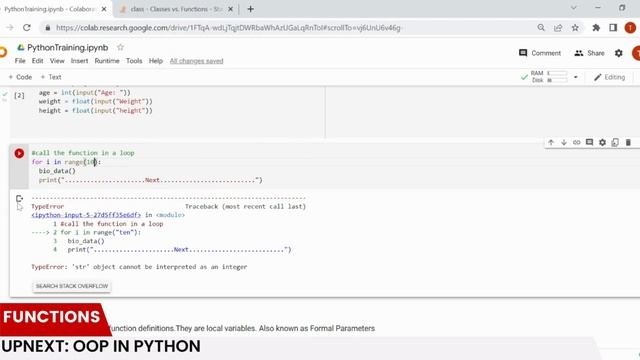The image size is (640, 360).
Task: Open tab search chevron
Action: (573, 8)
